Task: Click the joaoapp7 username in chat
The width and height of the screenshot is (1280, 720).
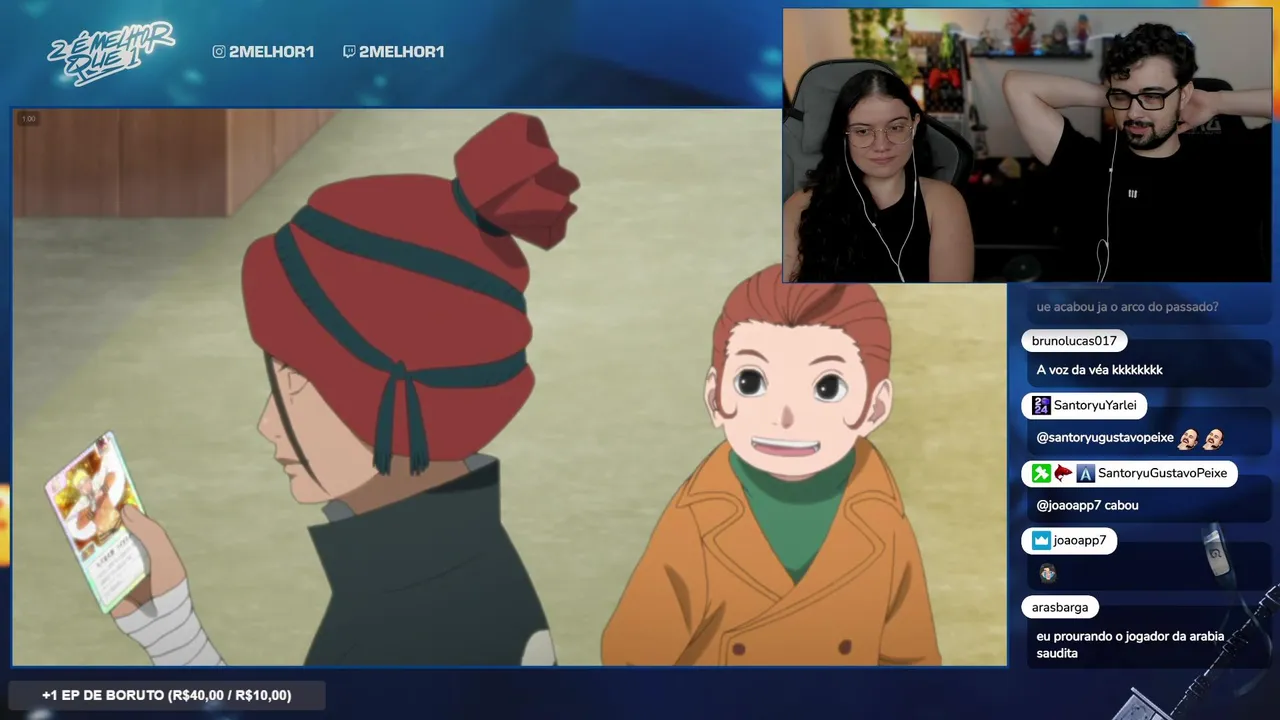Action: point(1080,541)
